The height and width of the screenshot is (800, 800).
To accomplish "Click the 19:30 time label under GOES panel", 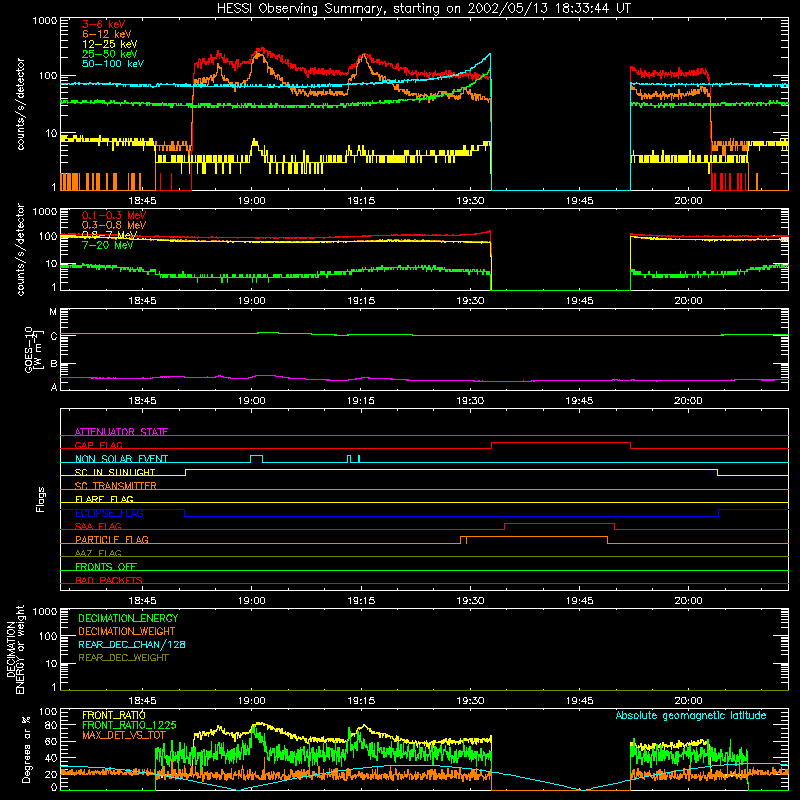I will pos(470,401).
